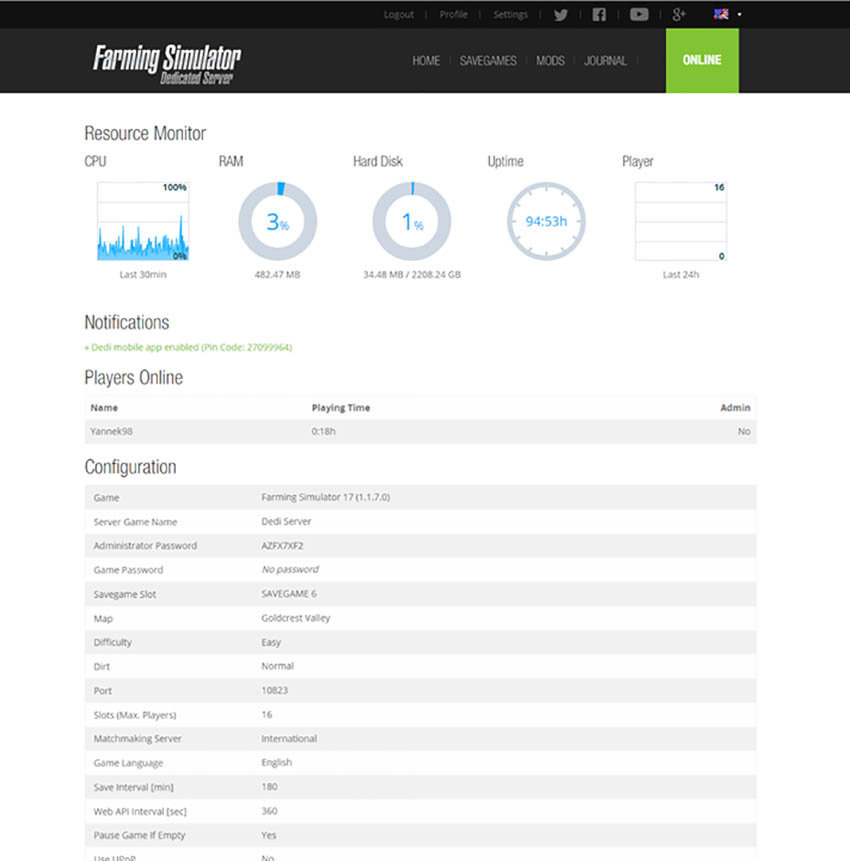The height and width of the screenshot is (861, 850).
Task: Click the Easy difficulty value
Action: click(271, 642)
